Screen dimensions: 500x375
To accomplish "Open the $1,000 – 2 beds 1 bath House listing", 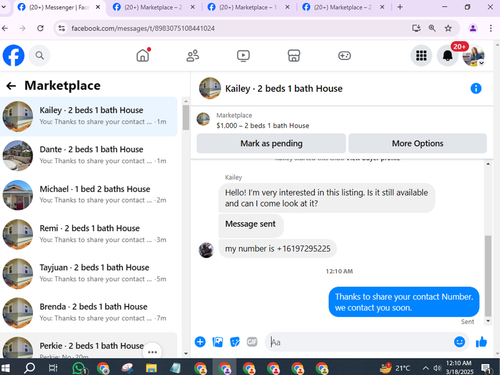I will [263, 126].
